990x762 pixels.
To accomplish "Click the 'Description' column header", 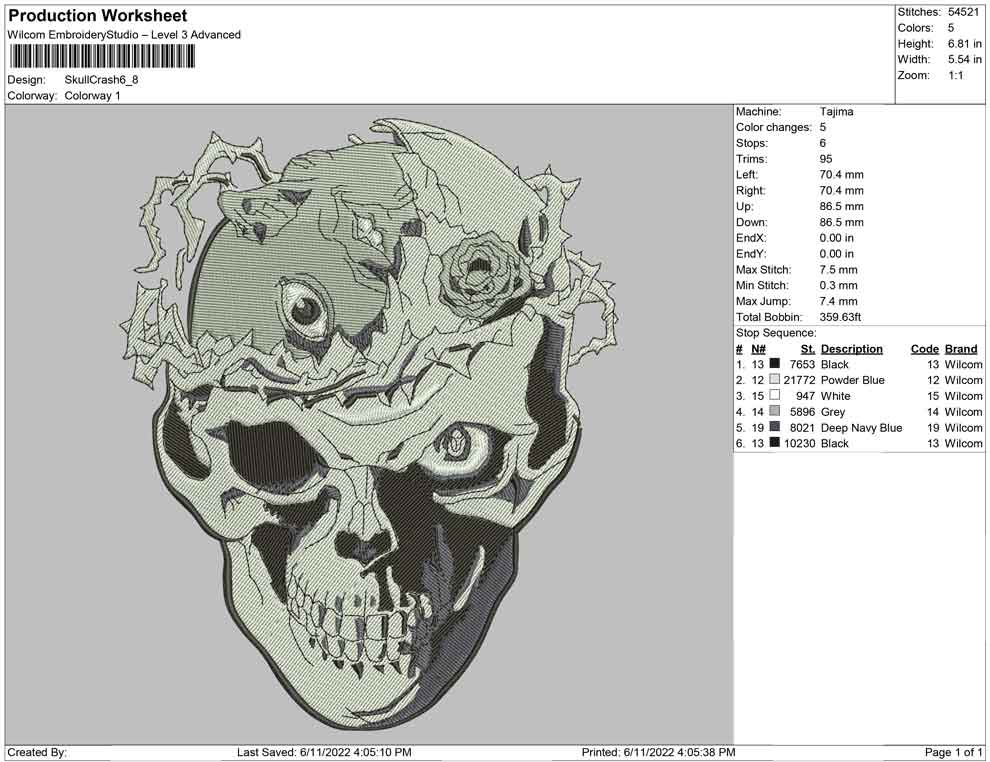I will click(851, 348).
